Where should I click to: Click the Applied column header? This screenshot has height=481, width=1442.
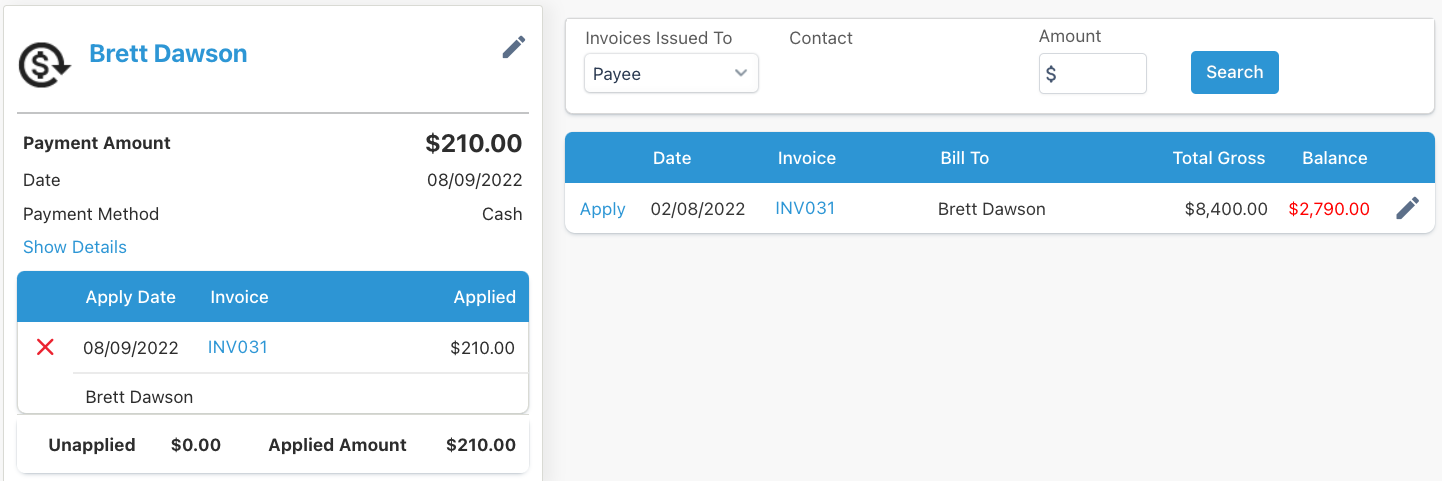point(485,297)
